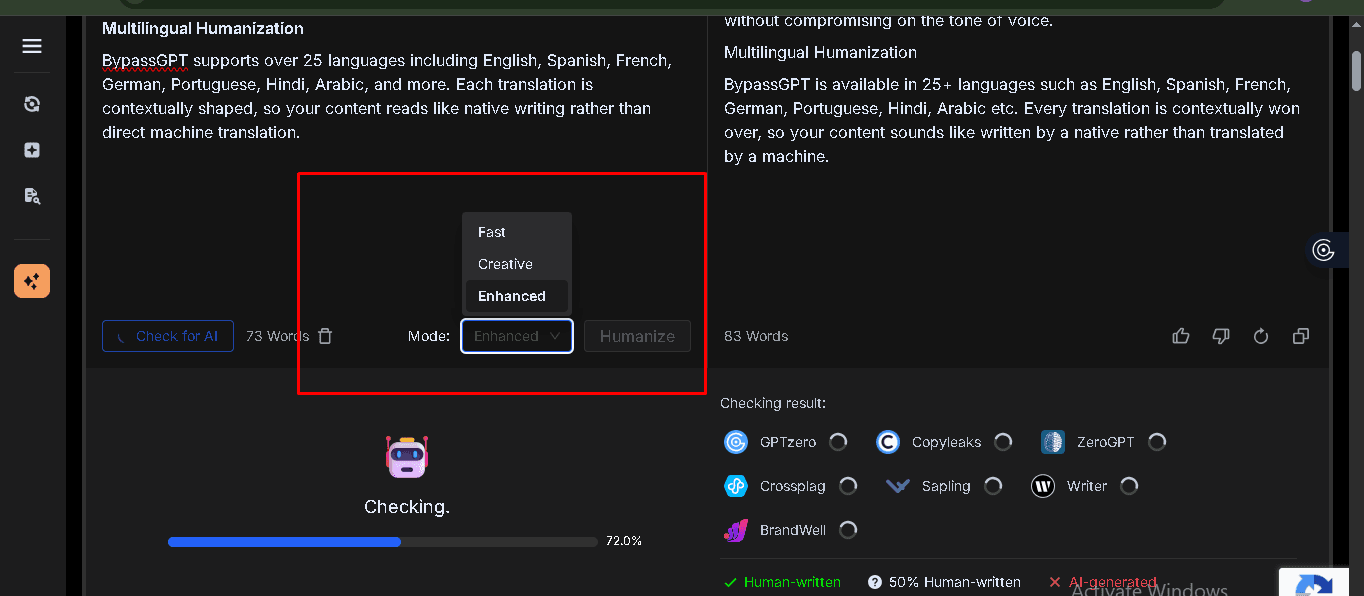Copy the humanized output text
Image resolution: width=1364 pixels, height=596 pixels.
coord(1301,336)
